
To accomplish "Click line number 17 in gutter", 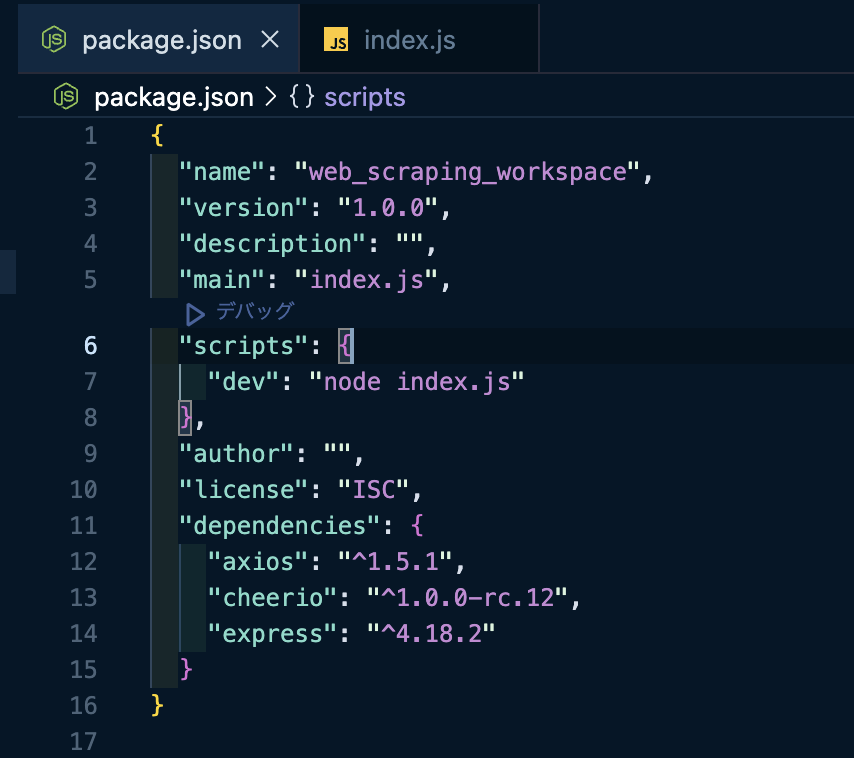I will pyautogui.click(x=83, y=741).
